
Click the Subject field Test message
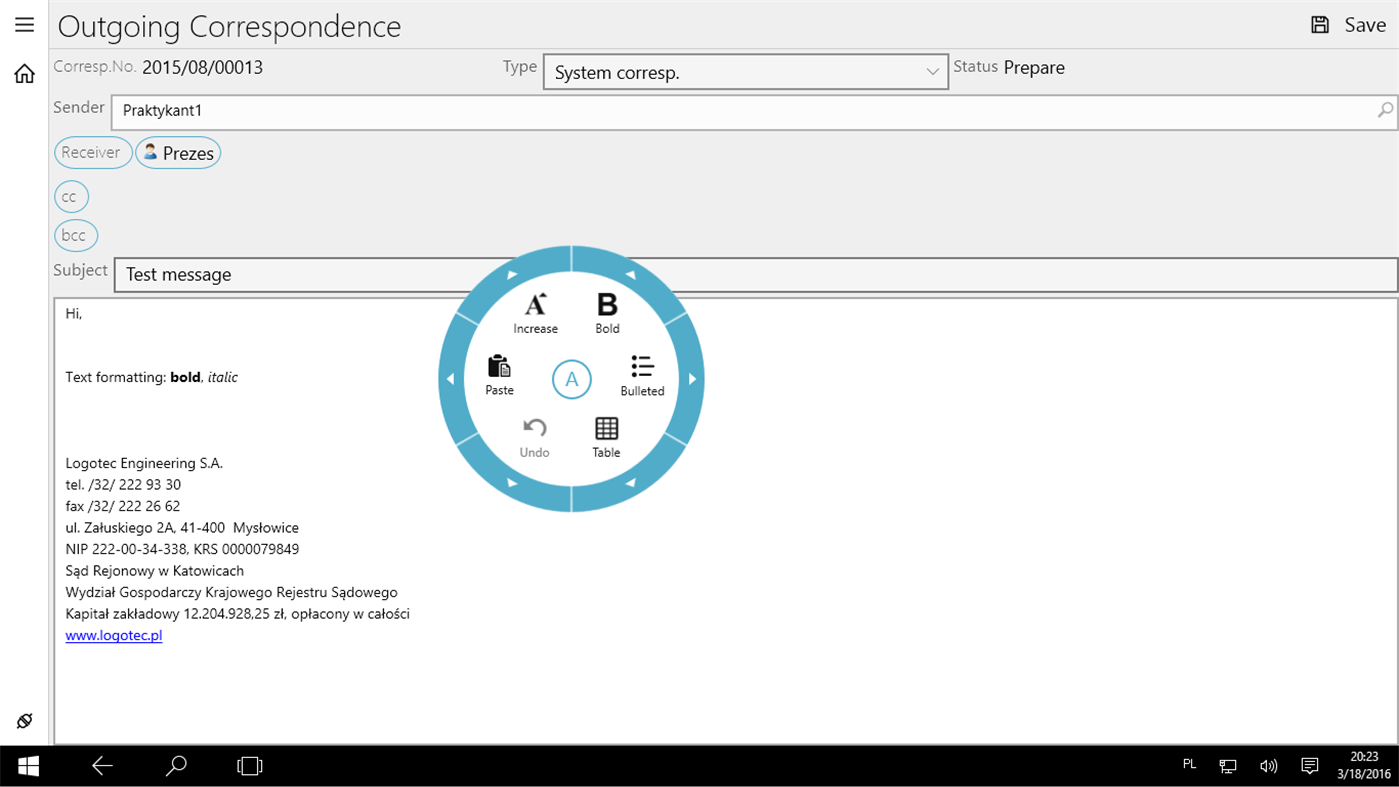coord(755,275)
